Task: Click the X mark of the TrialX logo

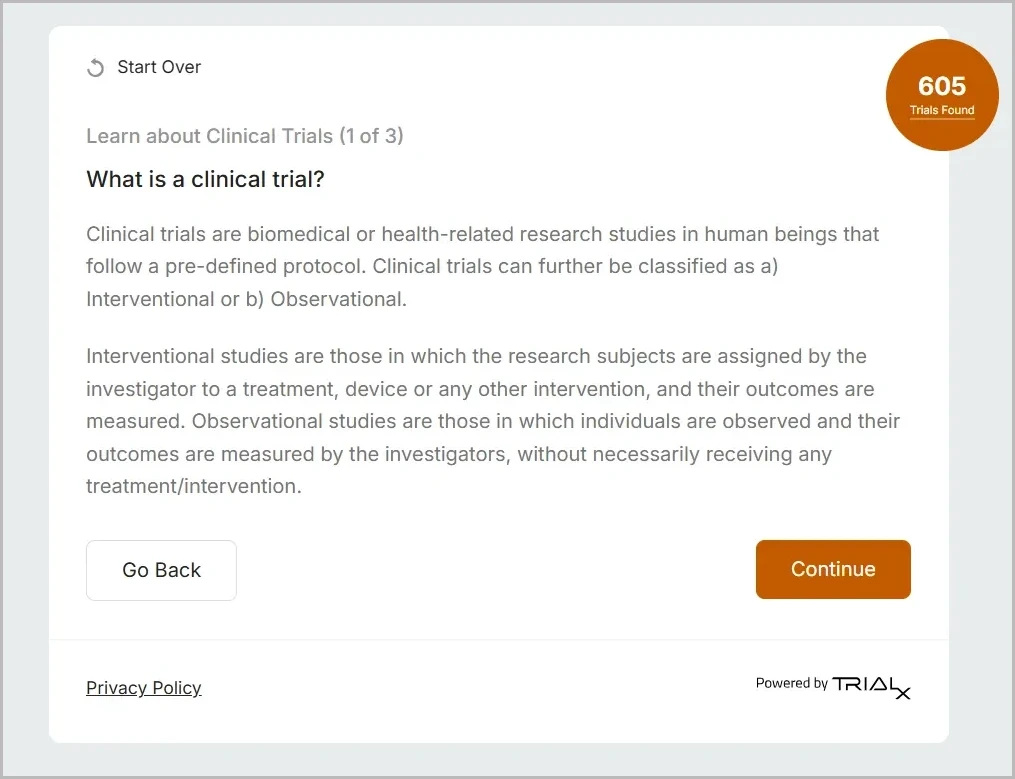Action: [902, 692]
